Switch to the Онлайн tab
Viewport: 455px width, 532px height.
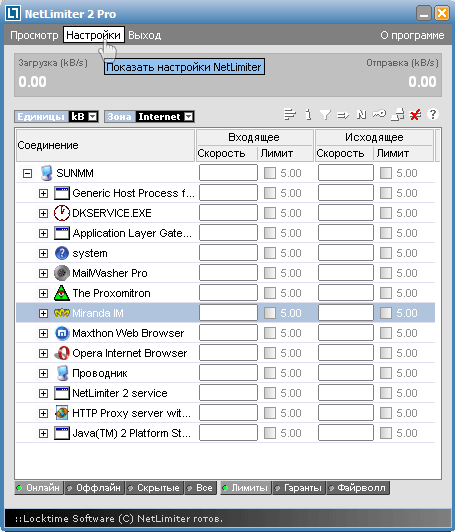39,488
